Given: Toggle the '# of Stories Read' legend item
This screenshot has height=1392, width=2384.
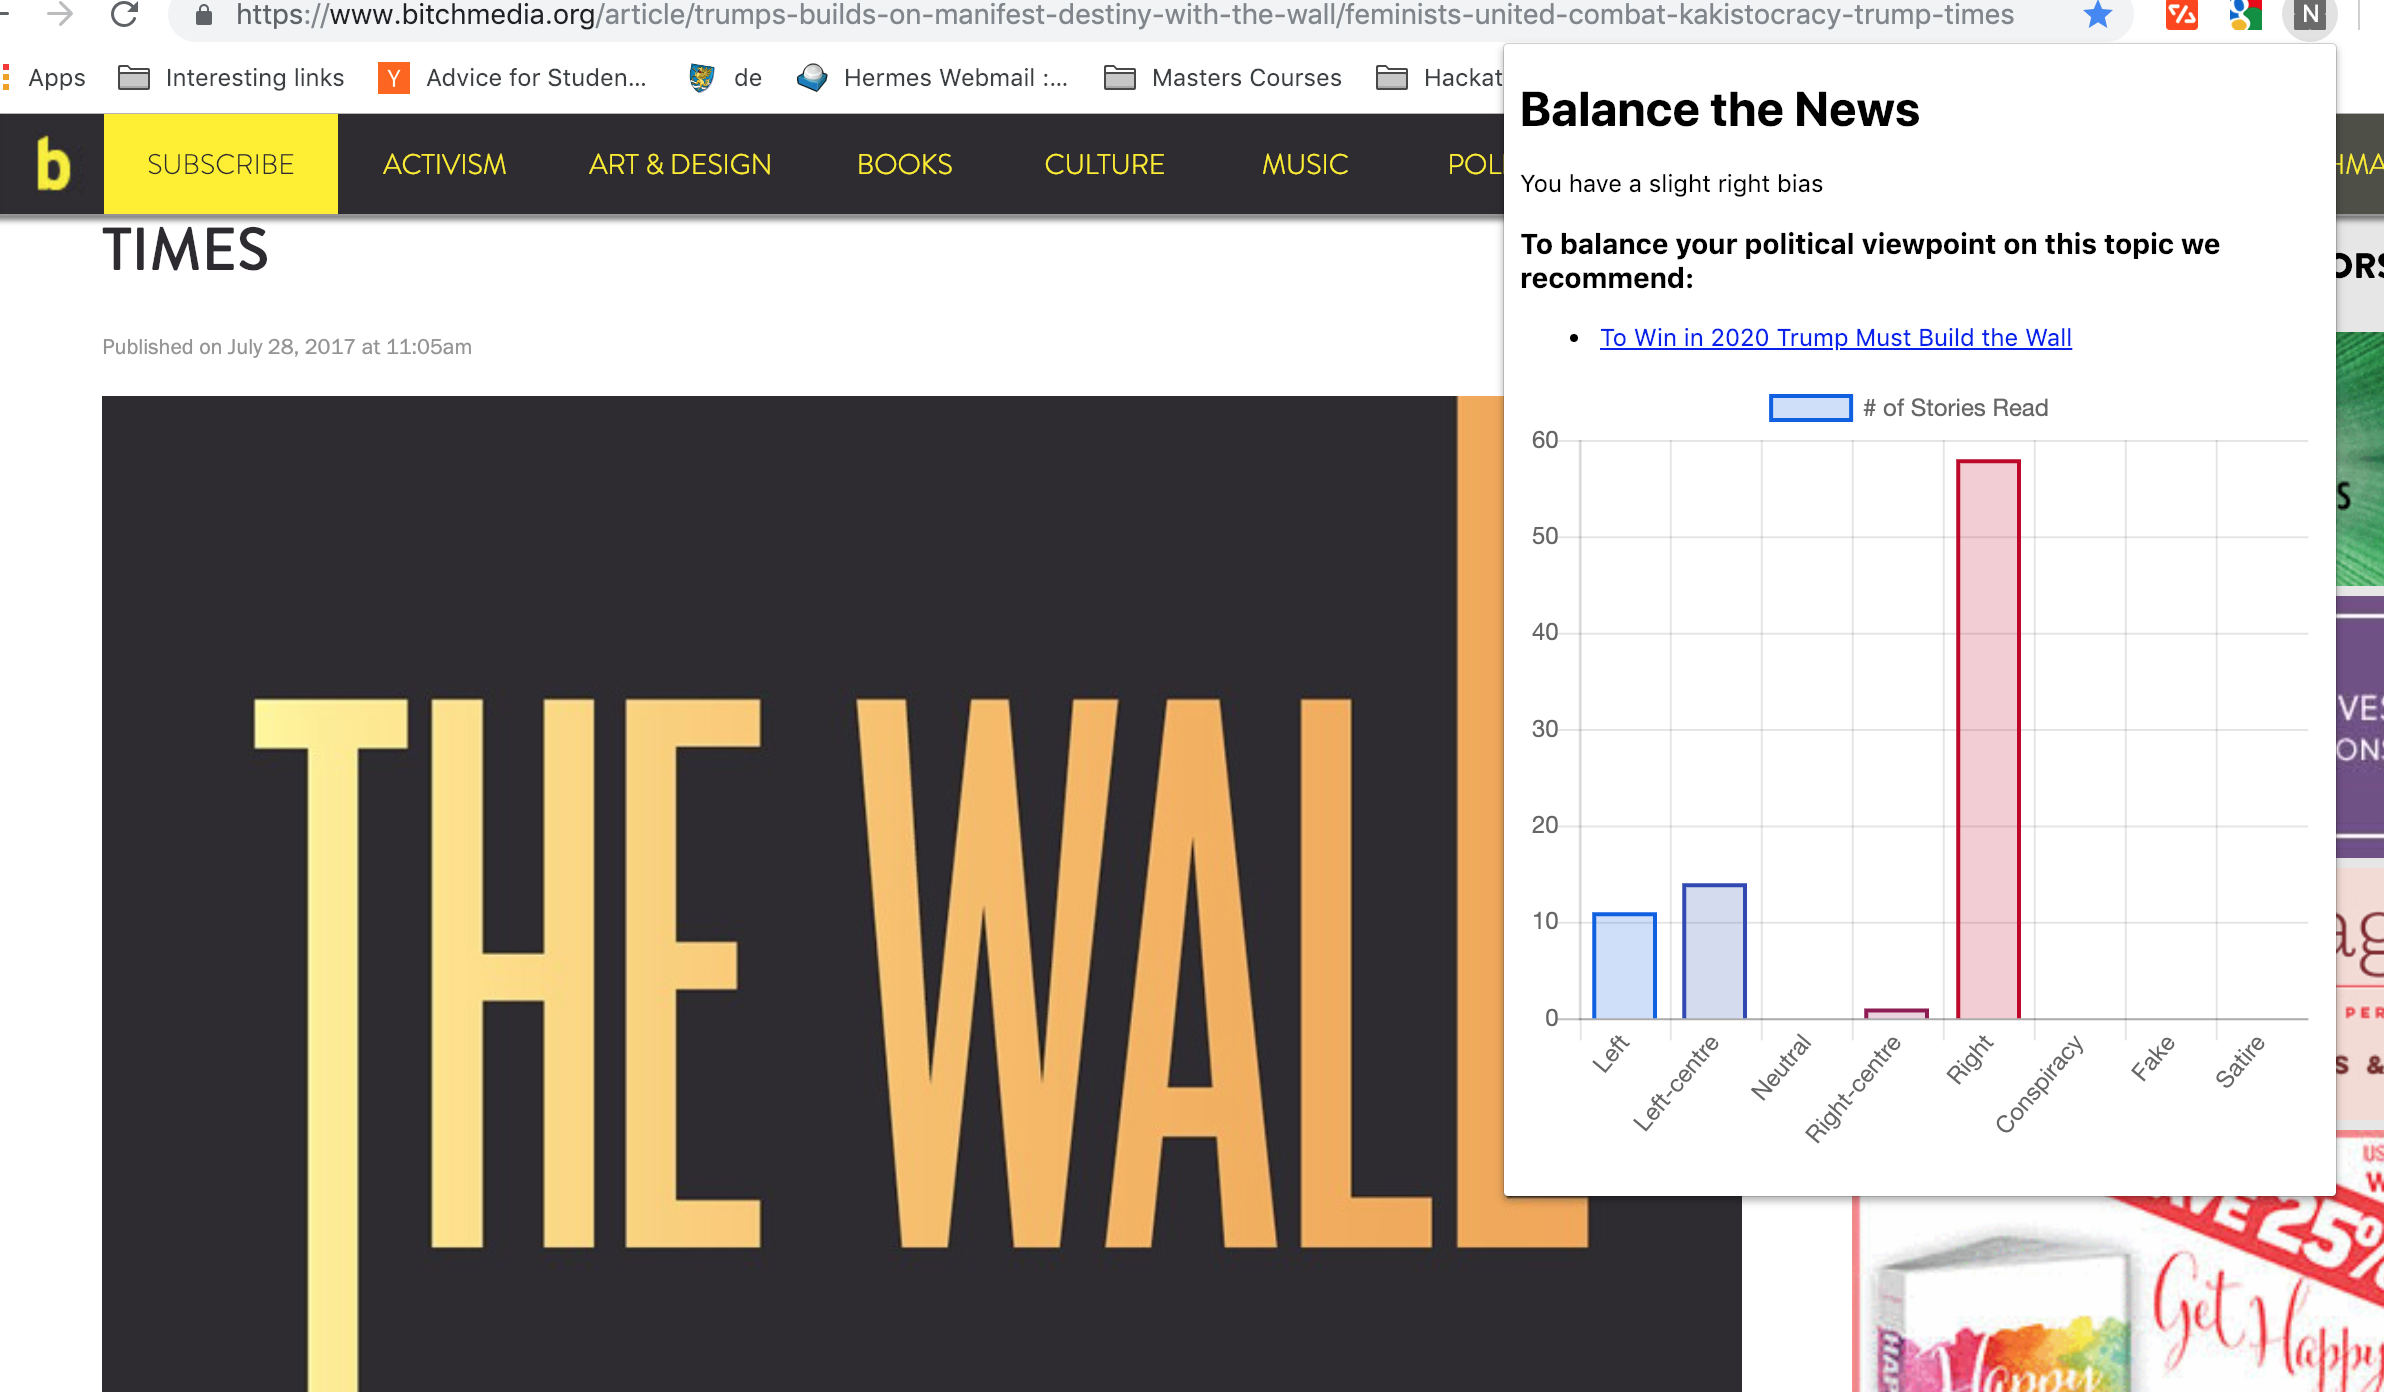Looking at the screenshot, I should click(1908, 408).
